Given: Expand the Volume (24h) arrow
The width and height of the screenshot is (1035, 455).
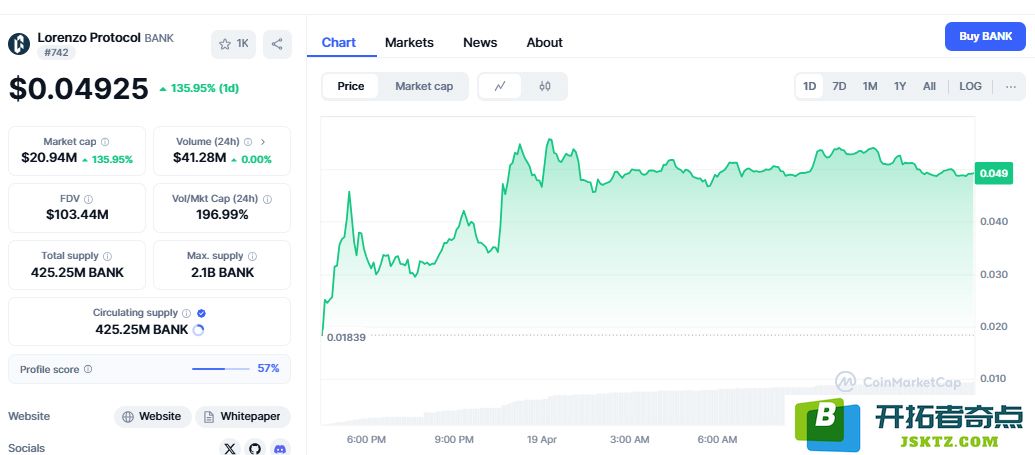Looking at the screenshot, I should 263,142.
